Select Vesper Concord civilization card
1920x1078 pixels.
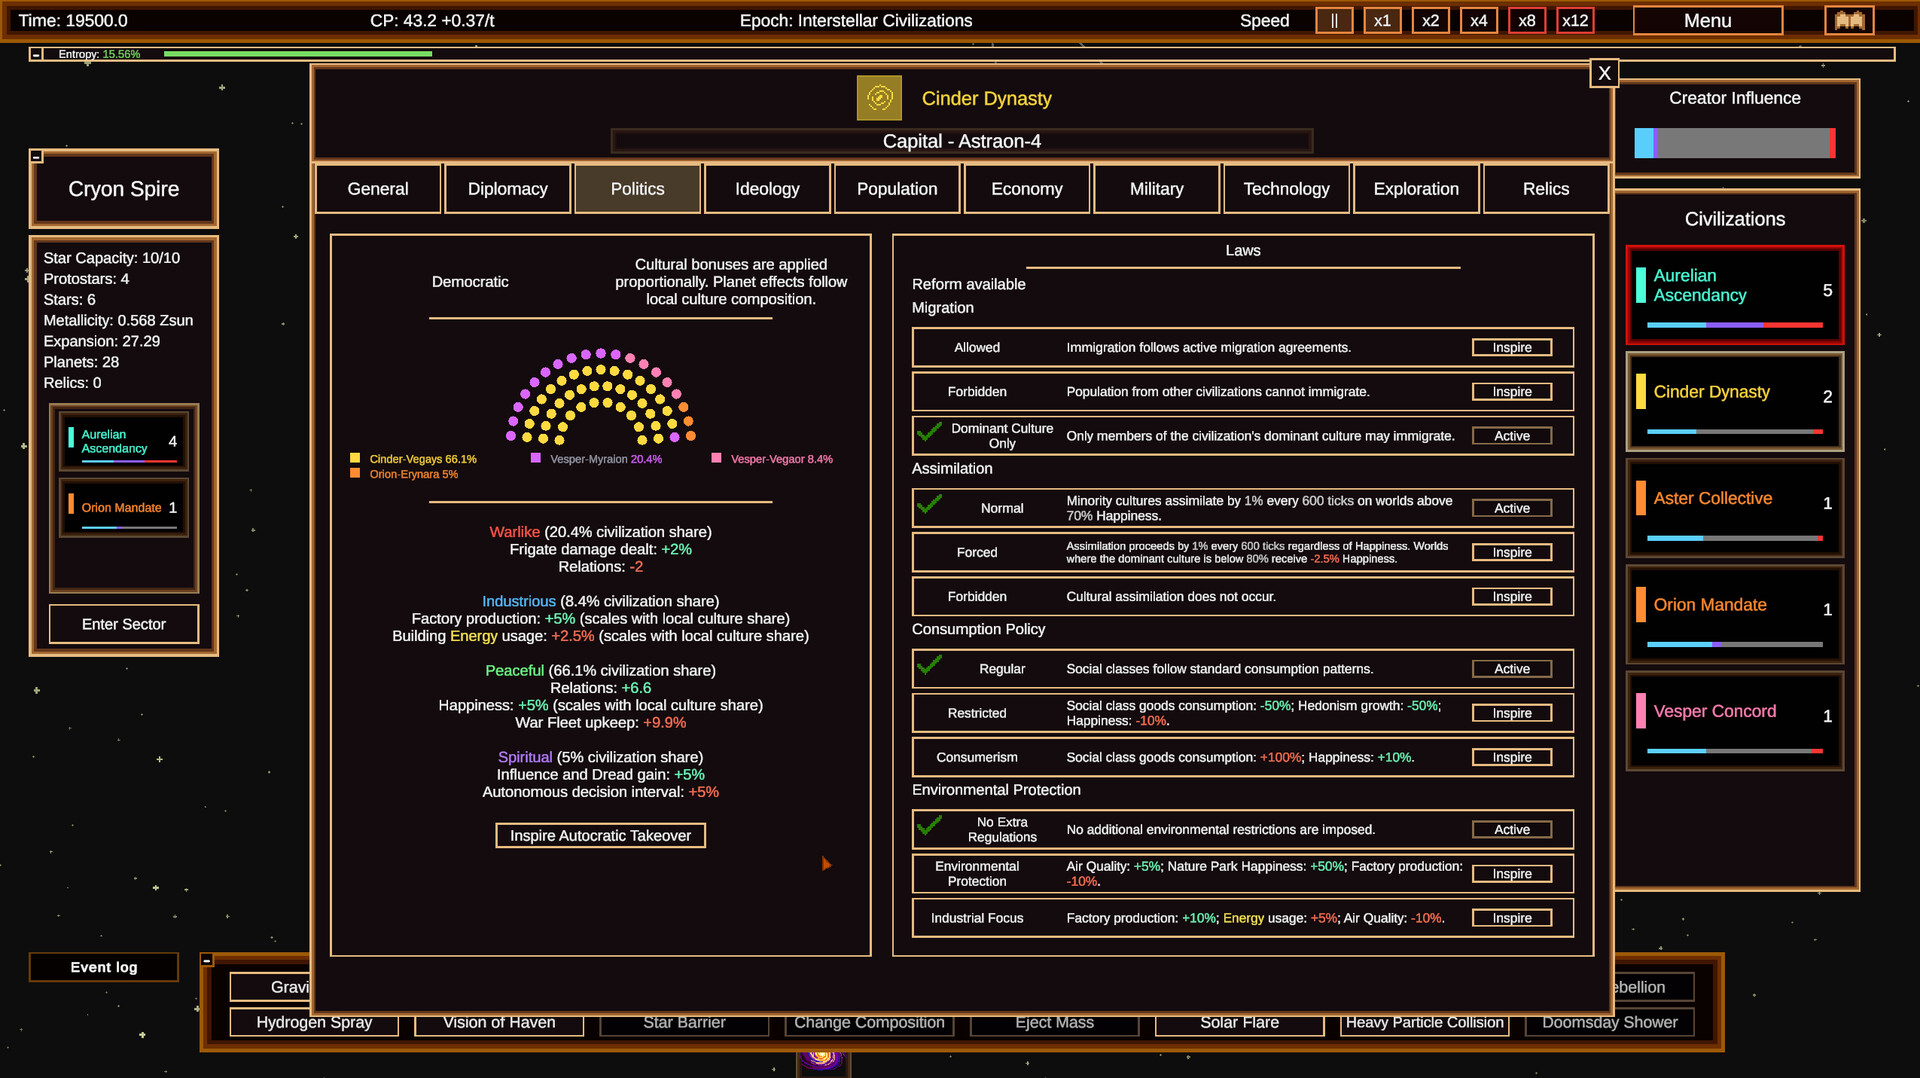(x=1734, y=720)
